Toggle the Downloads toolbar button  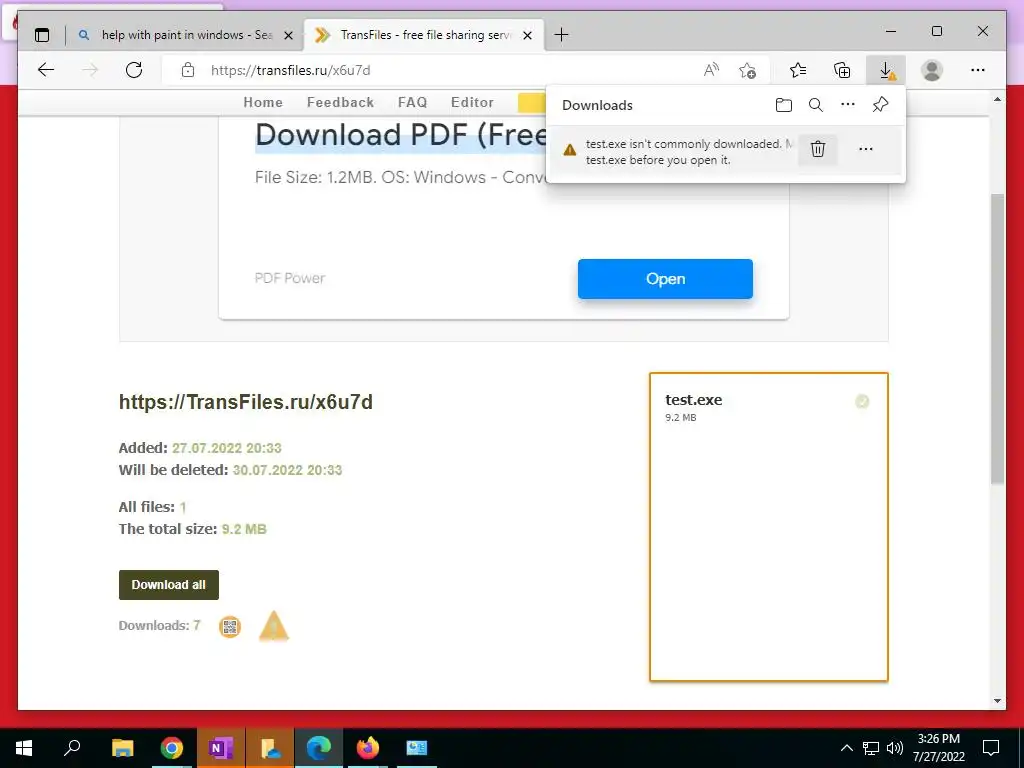coord(886,70)
